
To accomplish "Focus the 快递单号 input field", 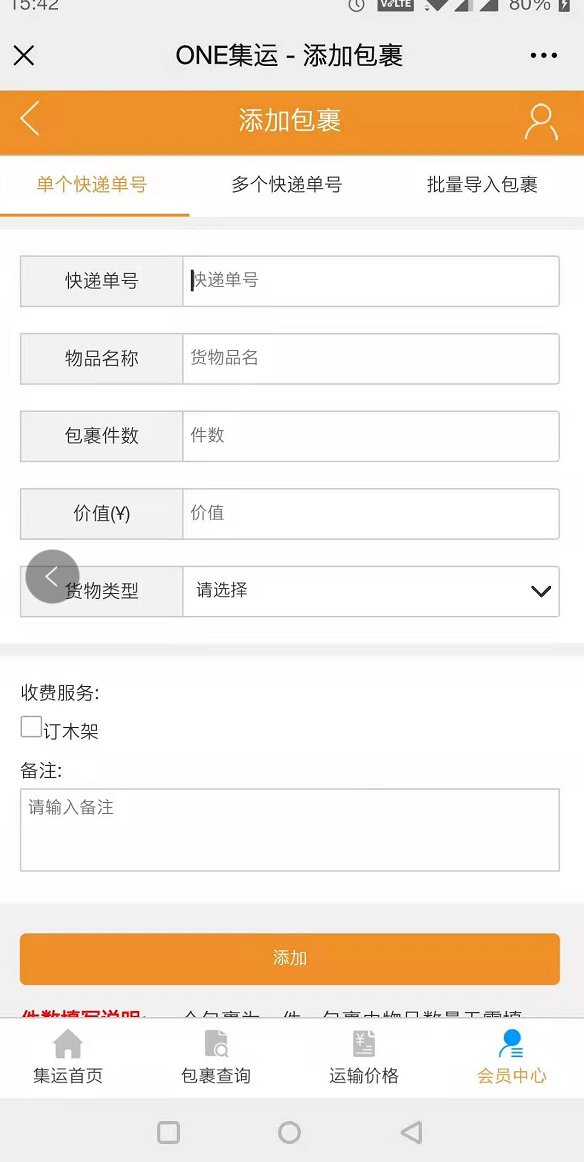I will click(371, 281).
